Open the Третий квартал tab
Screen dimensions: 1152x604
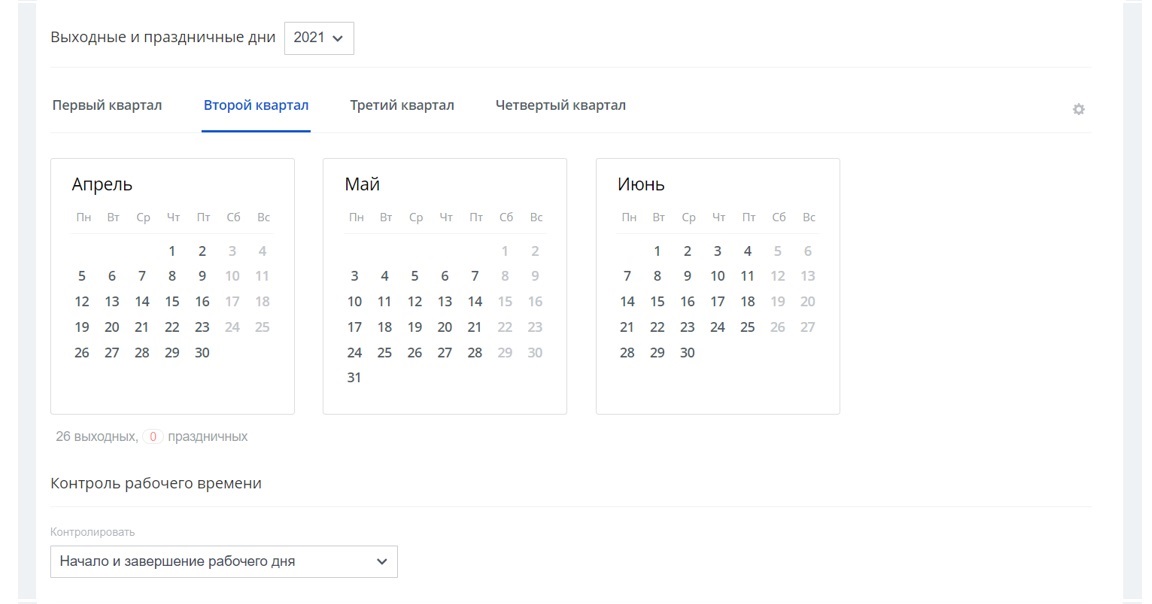[402, 105]
